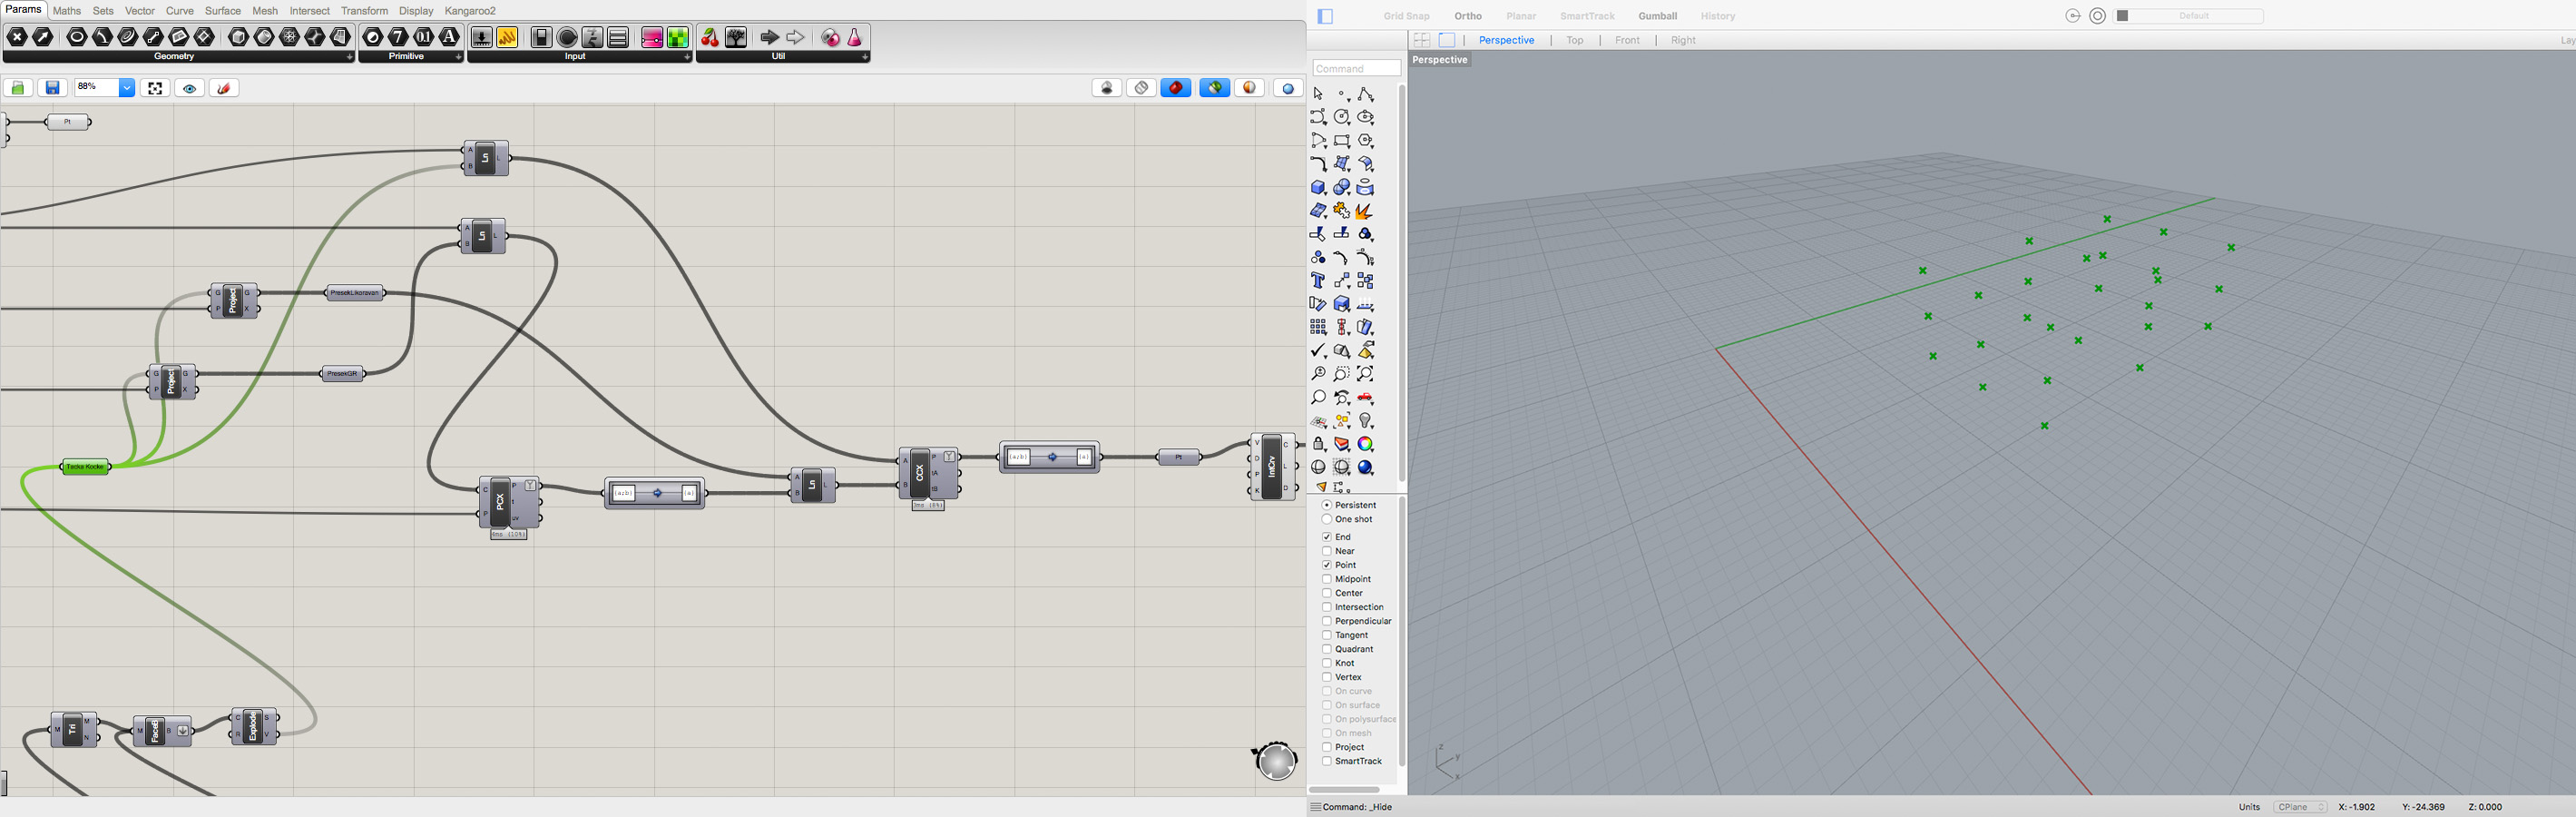Zoom extents on Grasshopper canvas
The height and width of the screenshot is (817, 2576).
pos(155,88)
